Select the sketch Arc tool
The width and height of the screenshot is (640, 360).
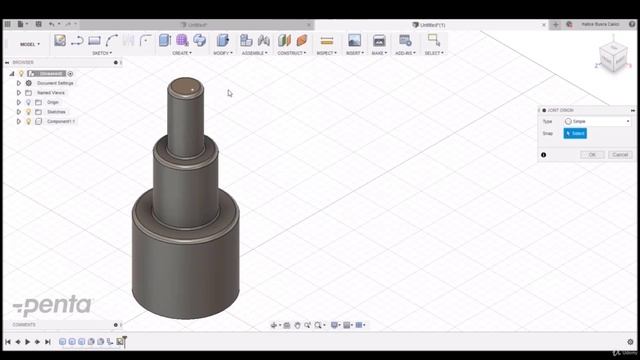pyautogui.click(x=111, y=40)
